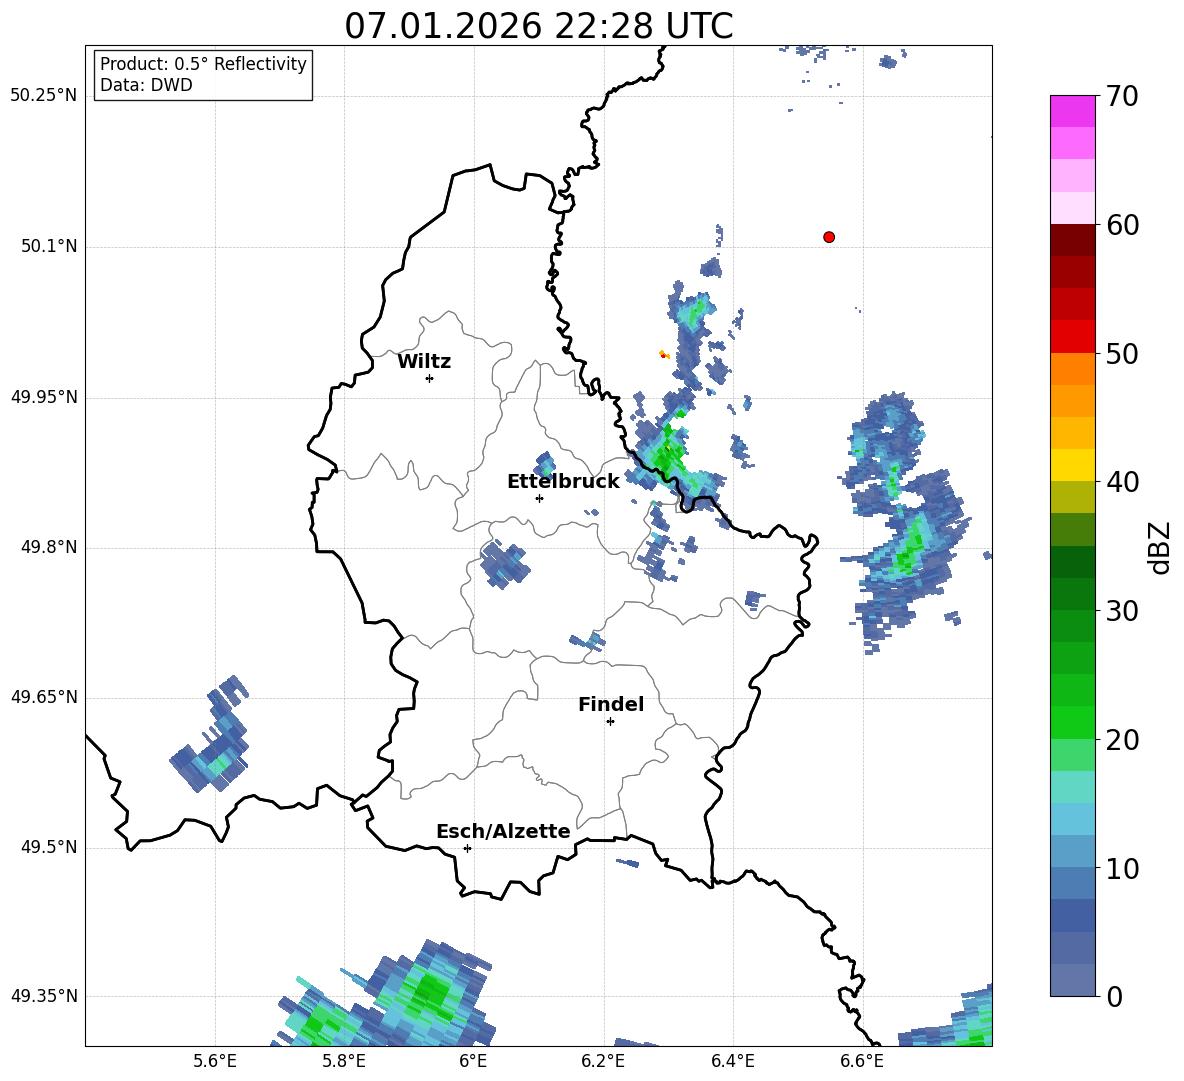Click the Findel station cross marker

[610, 722]
